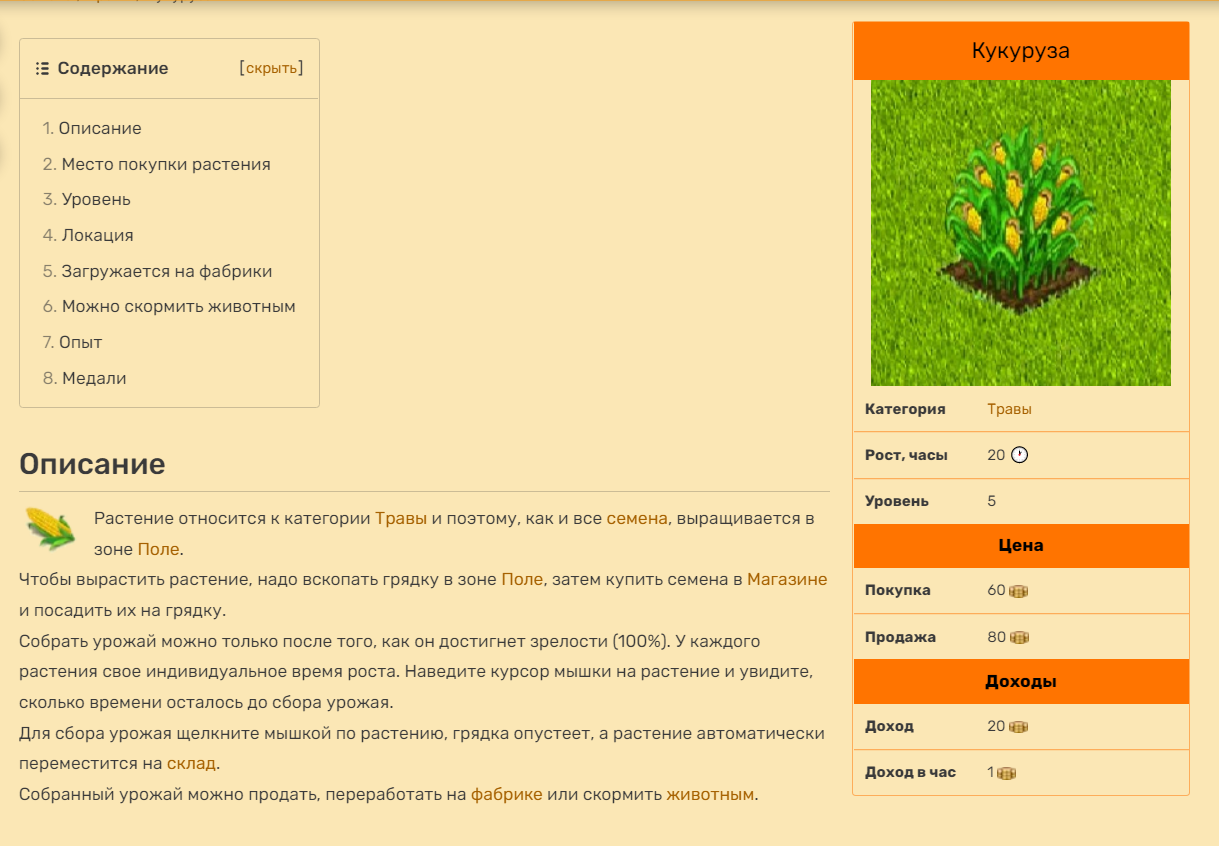Jump to section 1. Описание
This screenshot has height=846, width=1219.
92,128
